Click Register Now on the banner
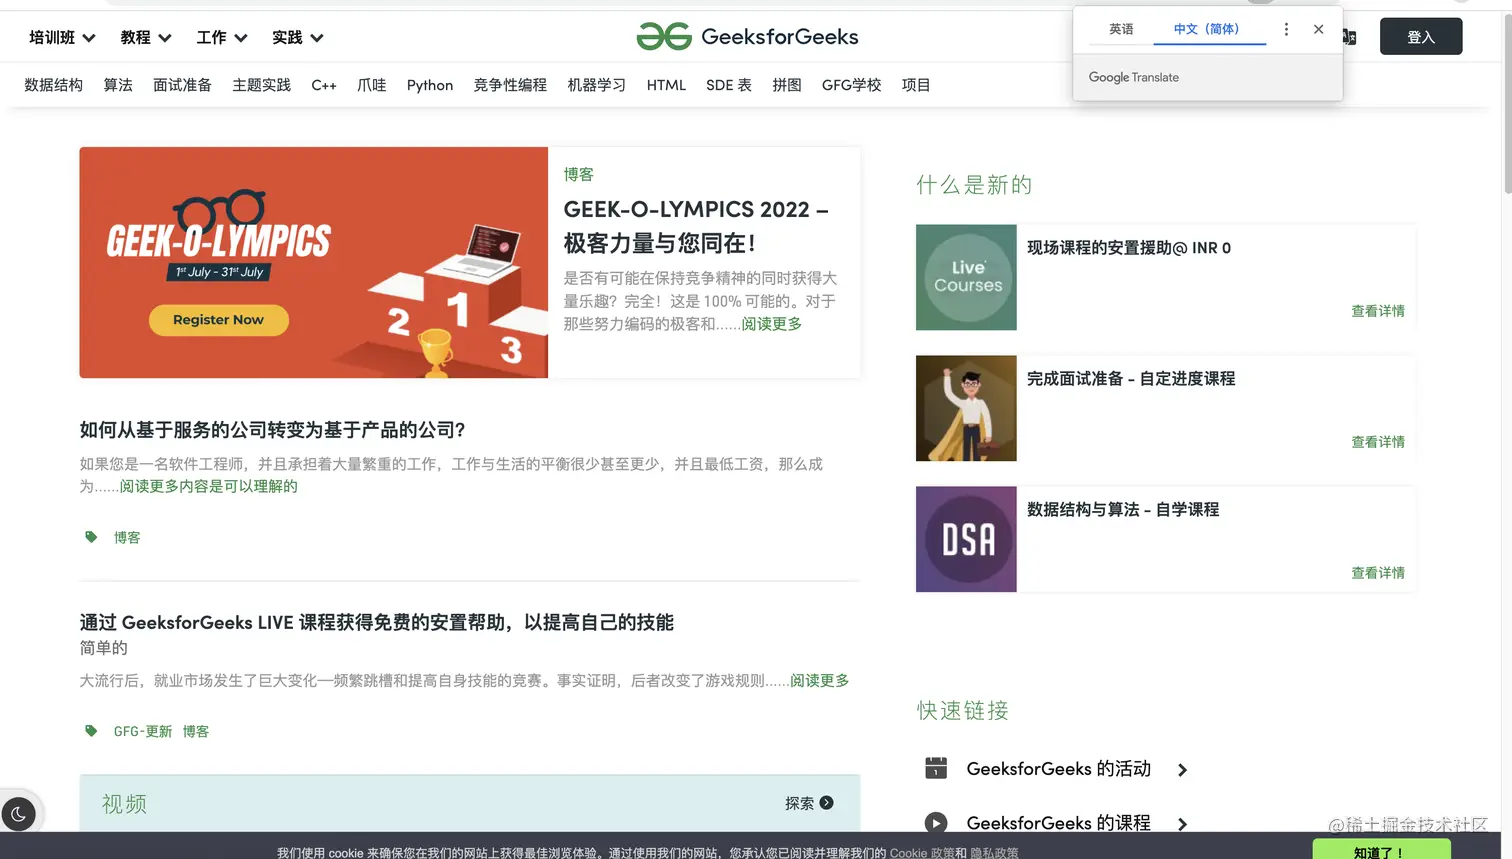Viewport: 1512px width, 859px height. [x=219, y=320]
